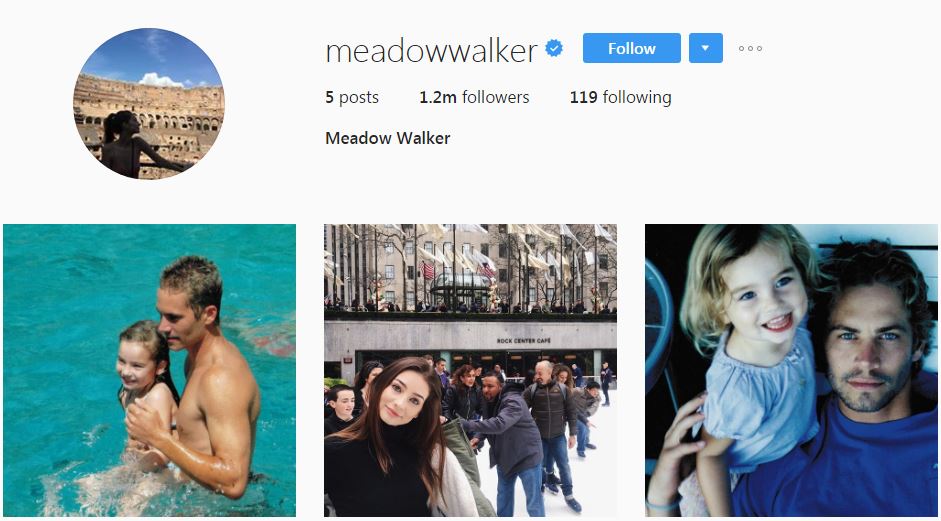Click the blue Follow button
Image resolution: width=941 pixels, height=521 pixels.
pyautogui.click(x=631, y=48)
